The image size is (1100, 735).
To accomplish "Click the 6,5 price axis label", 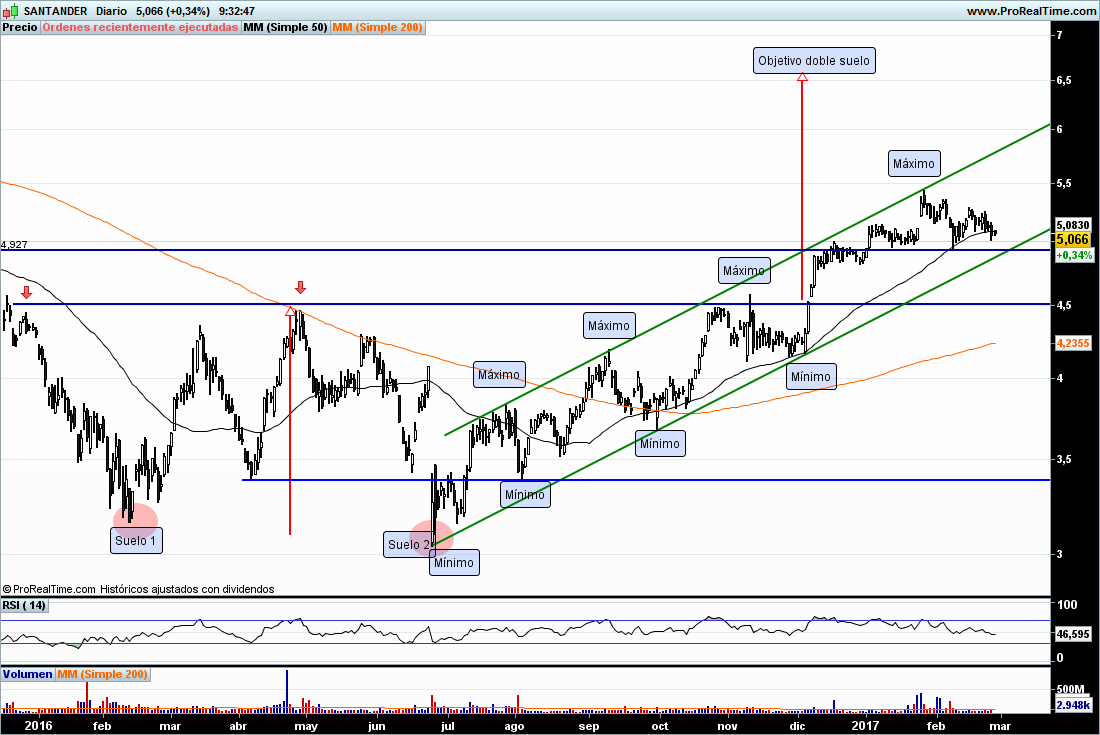I will 1064,81.
